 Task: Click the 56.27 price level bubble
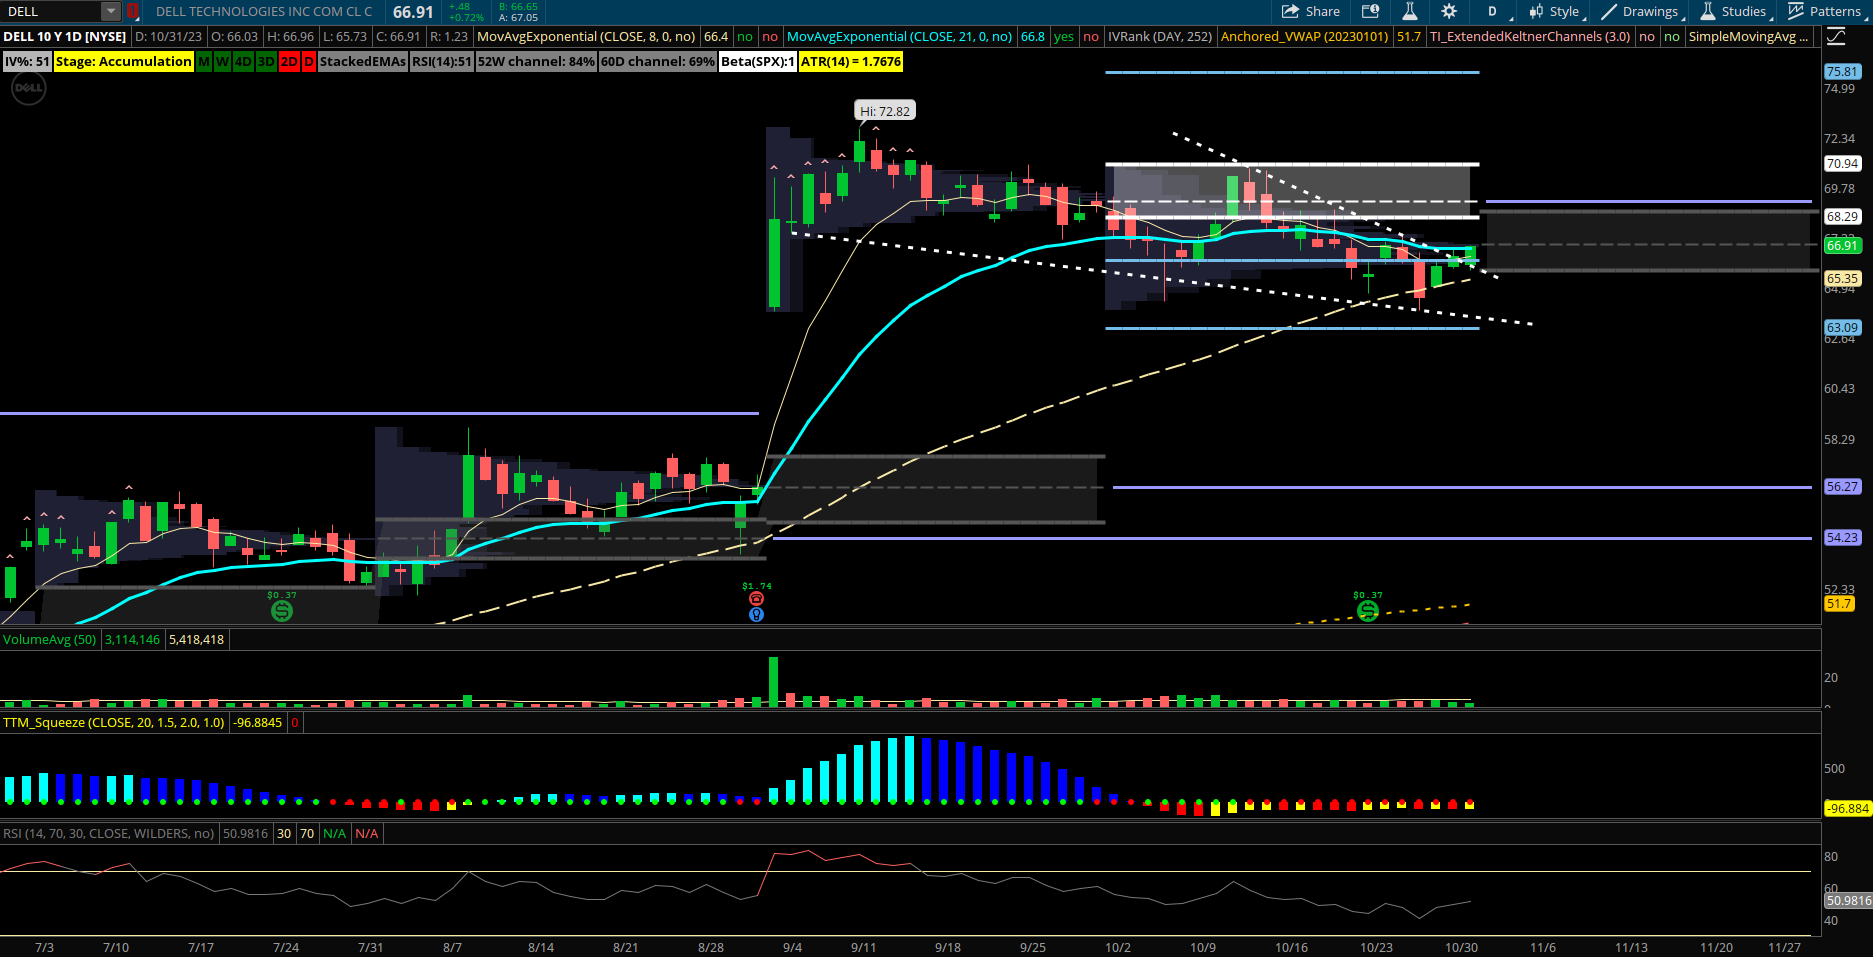coord(1842,487)
